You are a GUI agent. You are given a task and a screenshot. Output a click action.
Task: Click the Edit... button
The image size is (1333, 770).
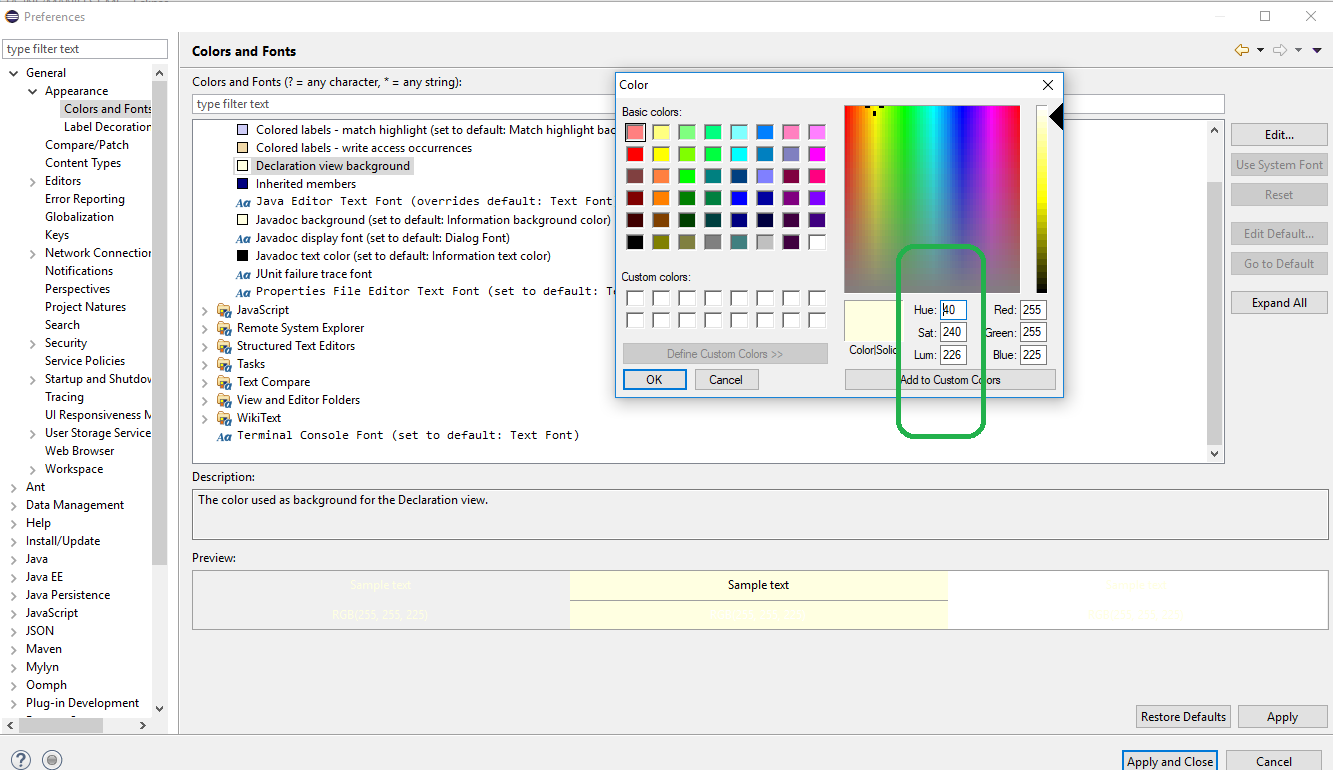(x=1279, y=134)
